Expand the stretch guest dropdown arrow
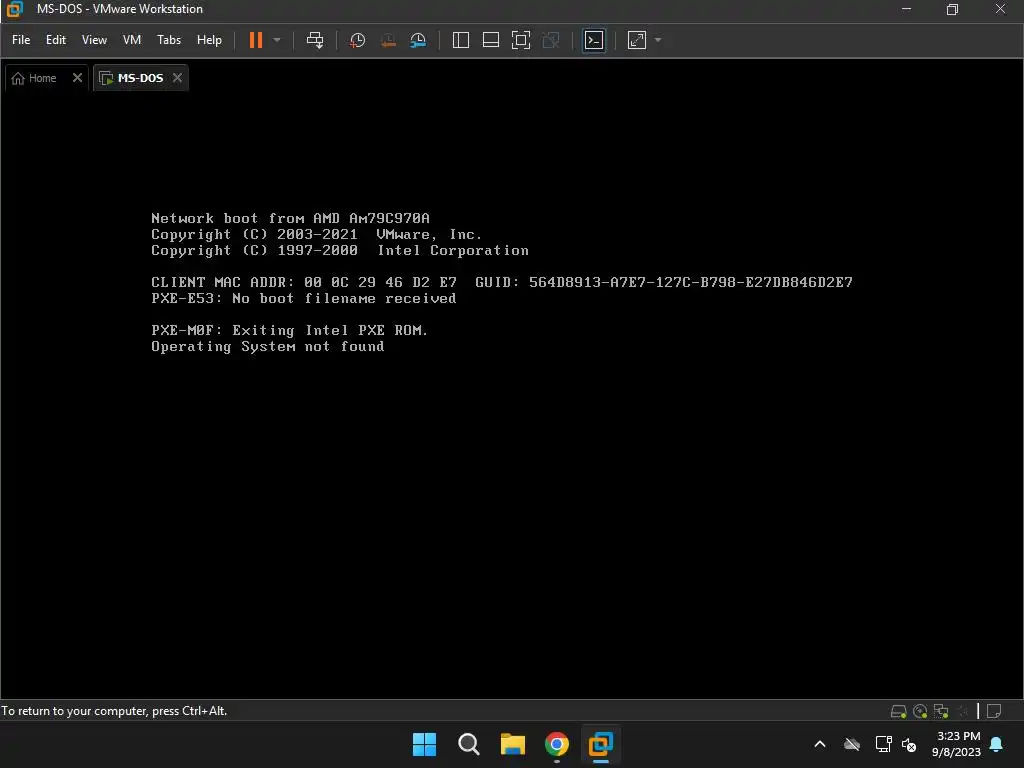Image resolution: width=1024 pixels, height=768 pixels. 658,40
